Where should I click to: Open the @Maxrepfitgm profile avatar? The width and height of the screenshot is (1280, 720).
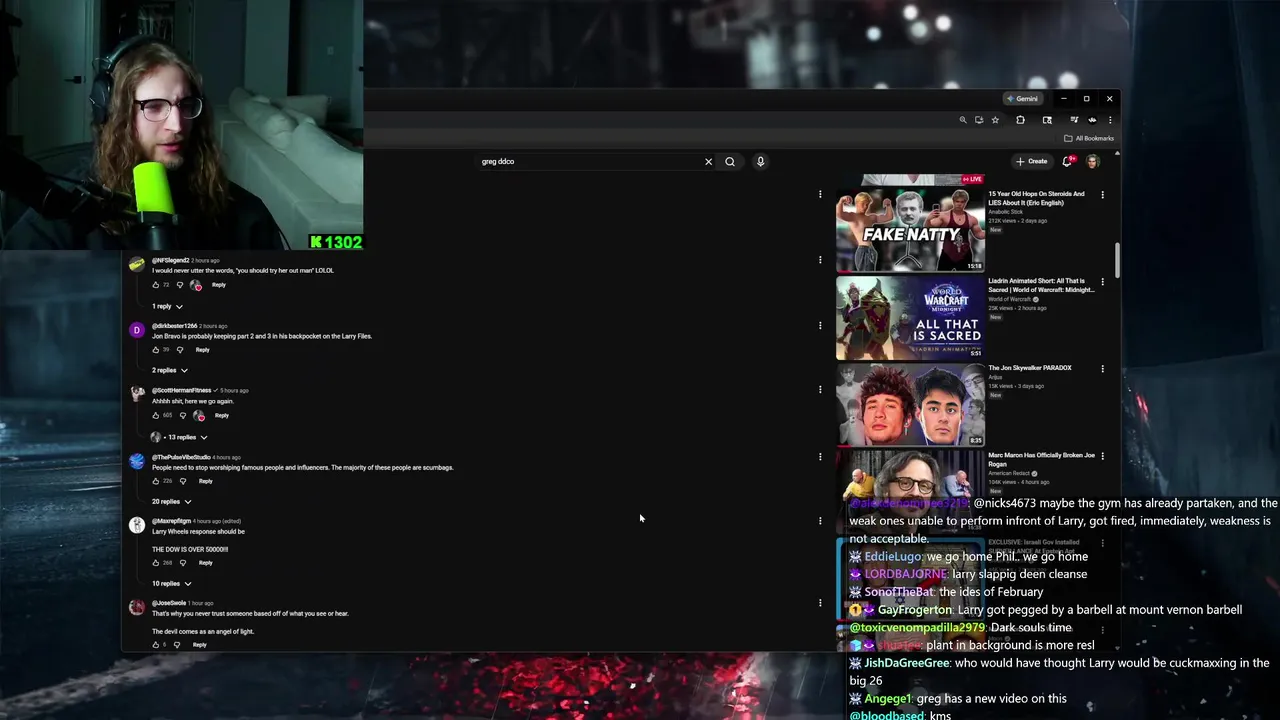coord(137,526)
